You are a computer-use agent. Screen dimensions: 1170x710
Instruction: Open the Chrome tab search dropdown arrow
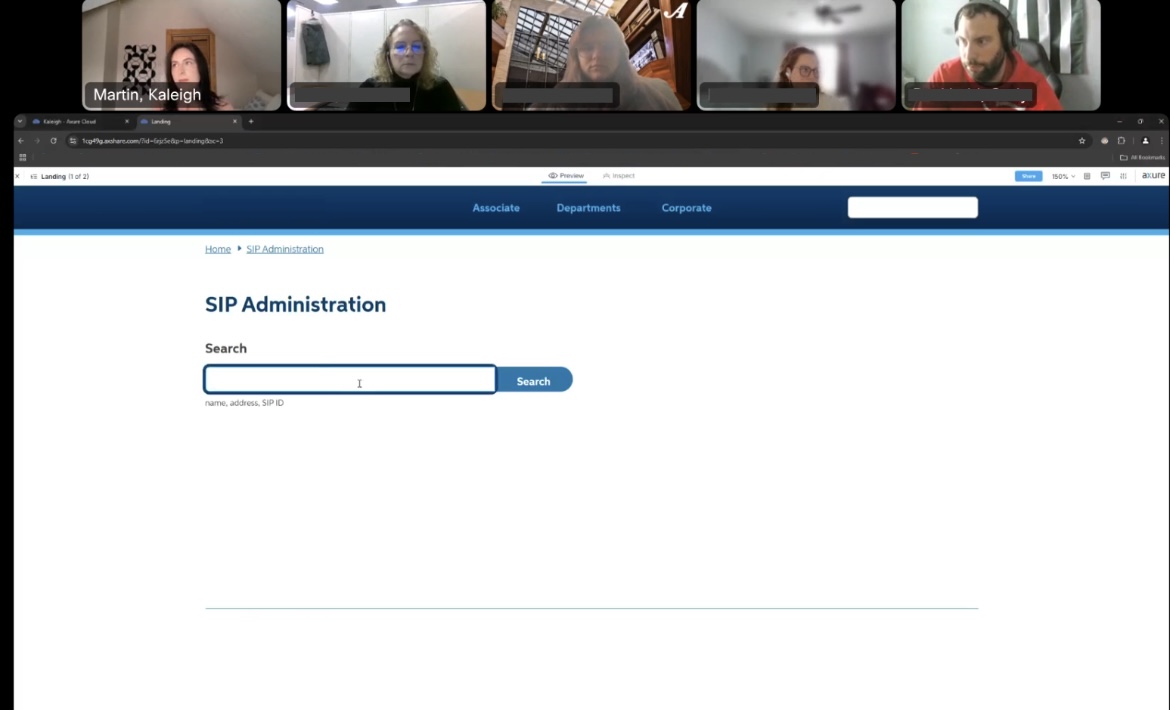tap(20, 121)
